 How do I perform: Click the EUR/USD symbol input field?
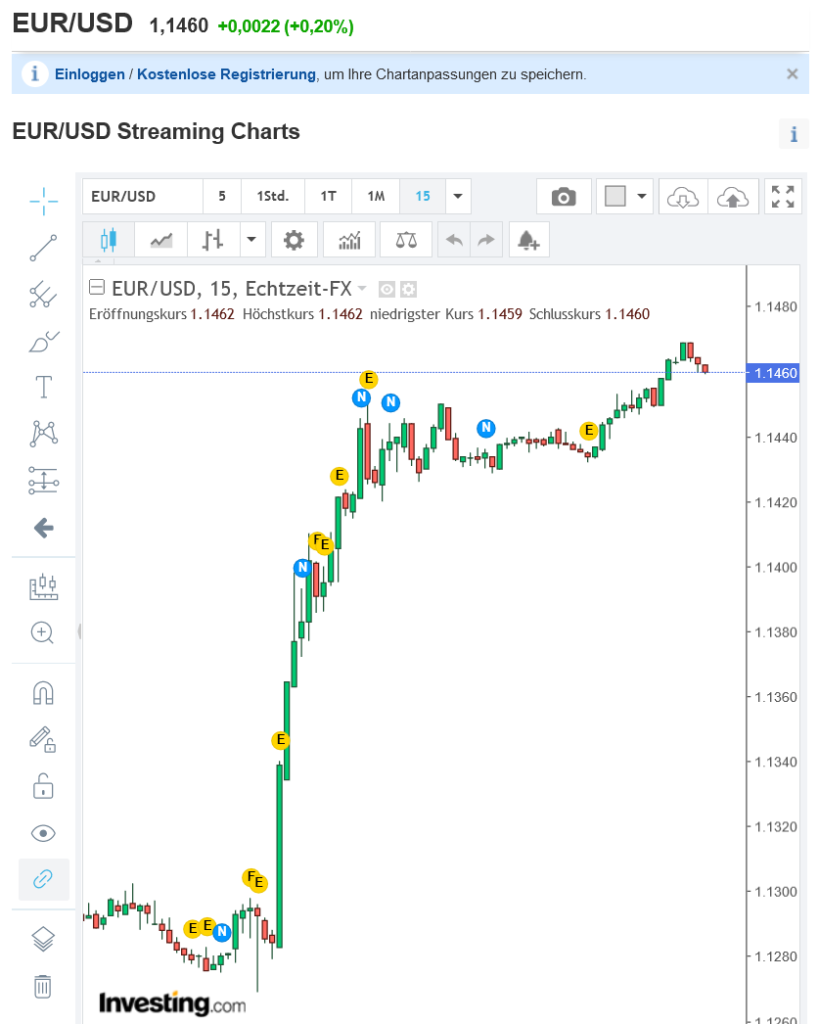tap(142, 196)
